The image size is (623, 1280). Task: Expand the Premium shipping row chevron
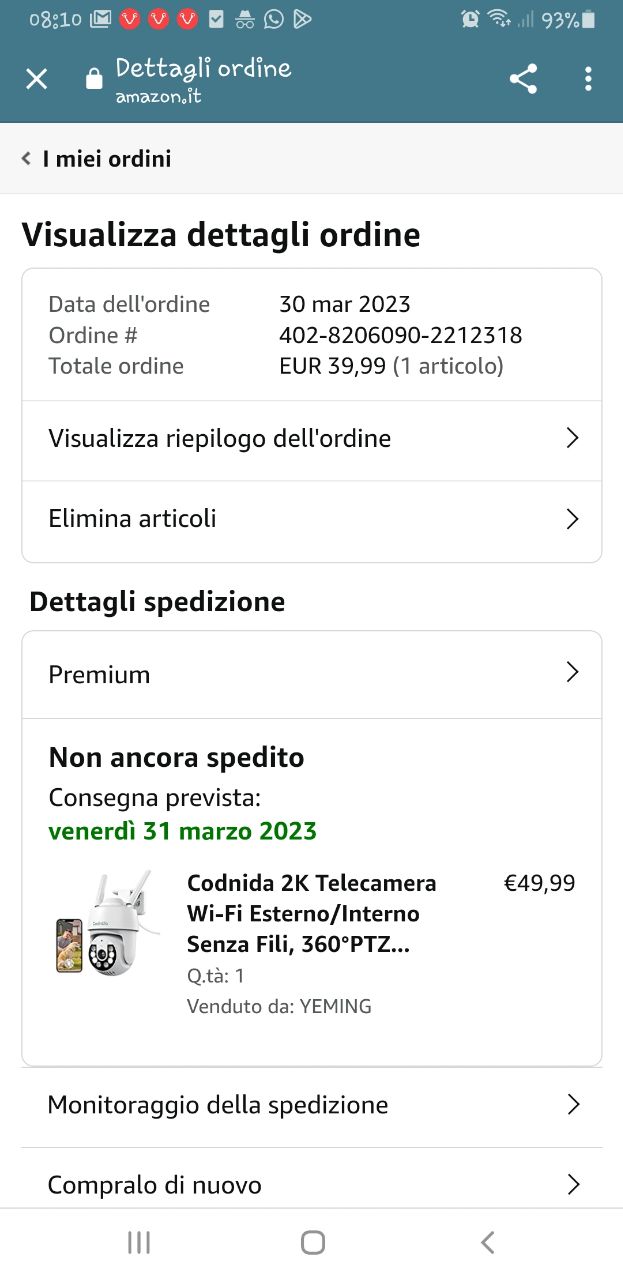tap(572, 673)
